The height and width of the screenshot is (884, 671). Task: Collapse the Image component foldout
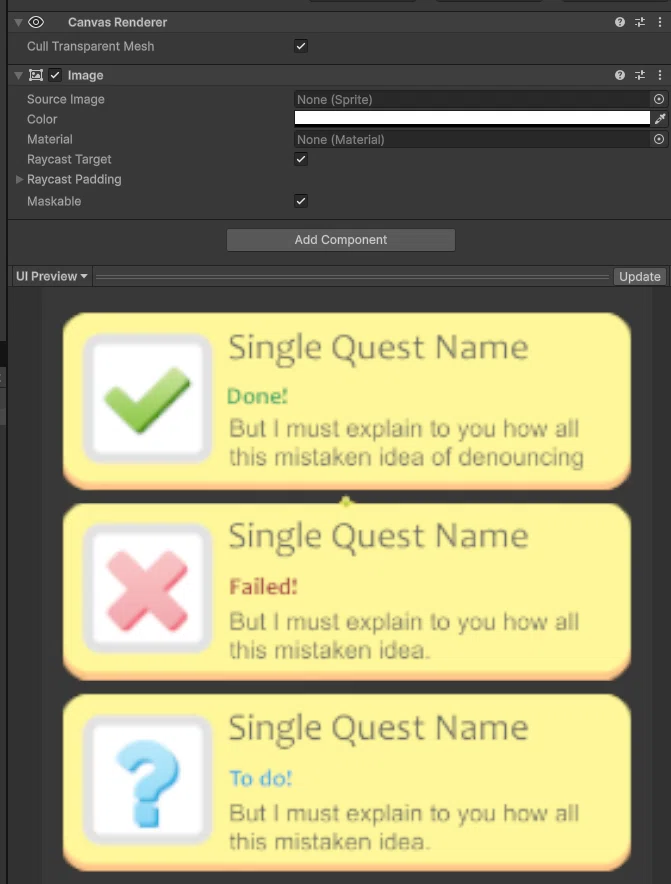coord(19,75)
